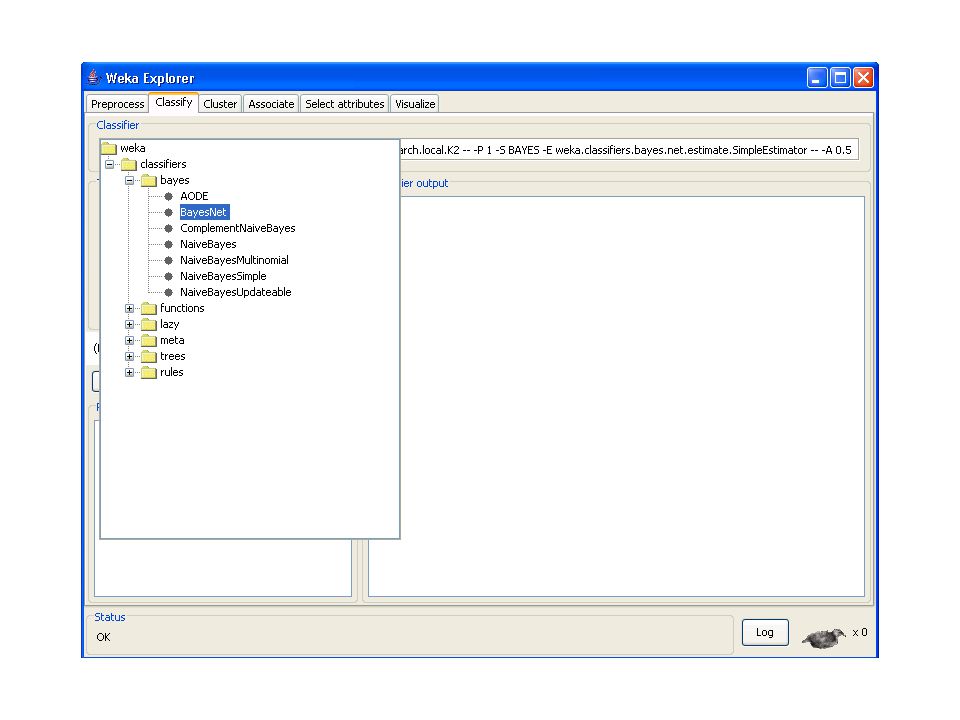This screenshot has height=720, width=960.
Task: Expand the trees tree node
Action: tap(129, 356)
